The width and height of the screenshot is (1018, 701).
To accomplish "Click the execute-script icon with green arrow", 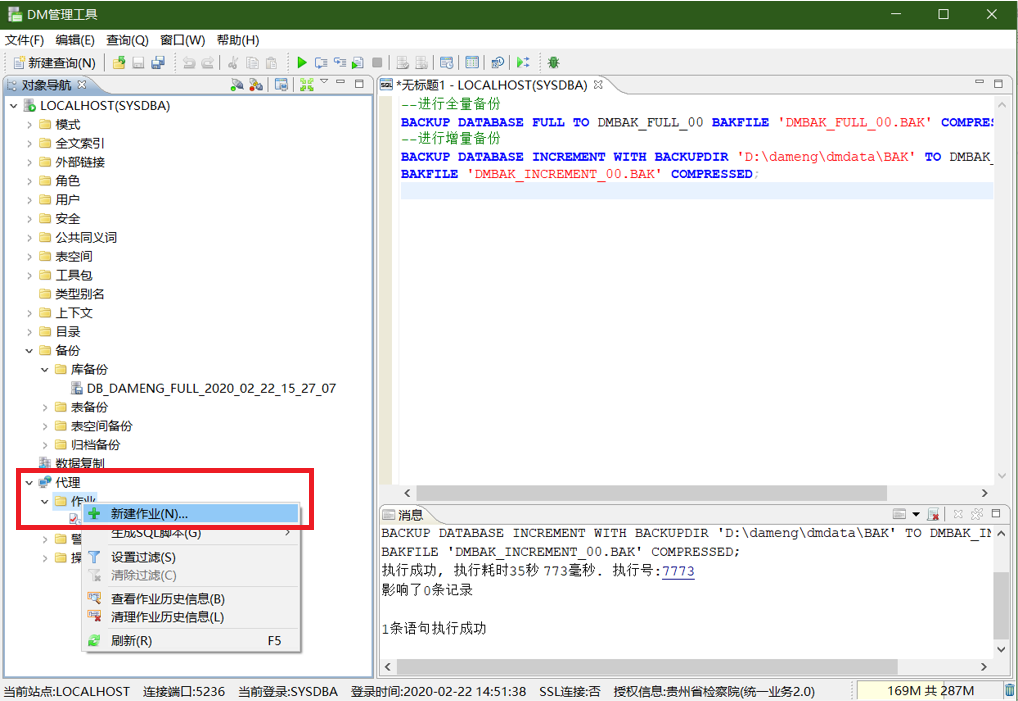I will coord(358,62).
